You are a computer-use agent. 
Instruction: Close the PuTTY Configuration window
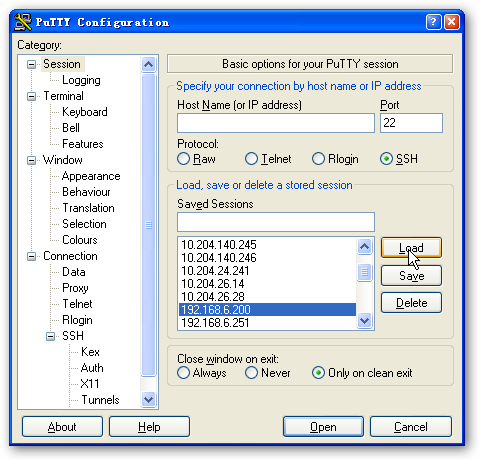tap(452, 22)
